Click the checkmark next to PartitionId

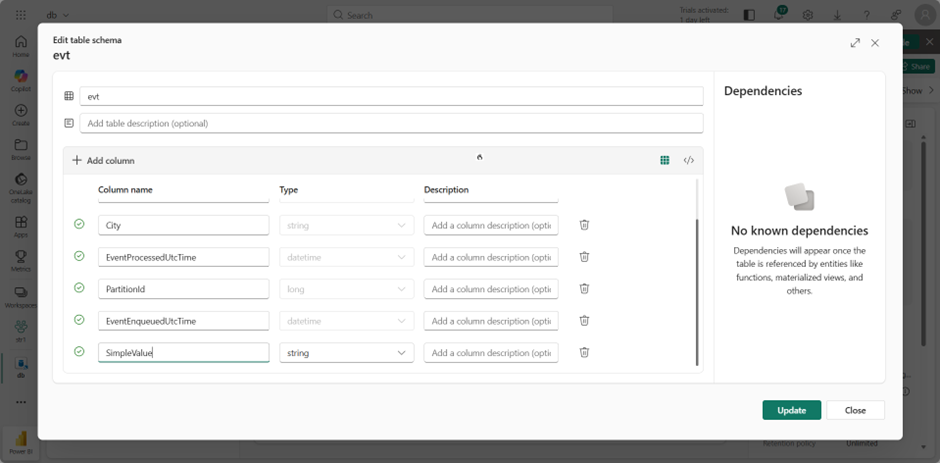click(x=79, y=288)
